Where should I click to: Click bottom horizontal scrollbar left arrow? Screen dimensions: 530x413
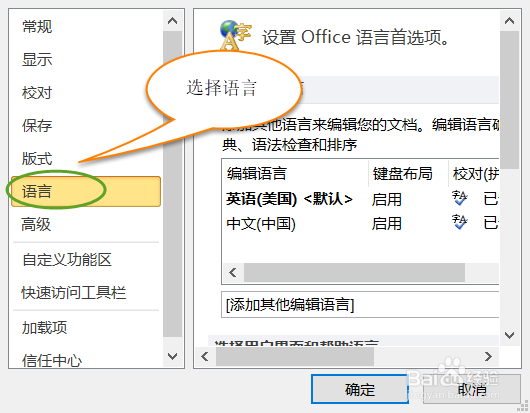pyautogui.click(x=205, y=356)
